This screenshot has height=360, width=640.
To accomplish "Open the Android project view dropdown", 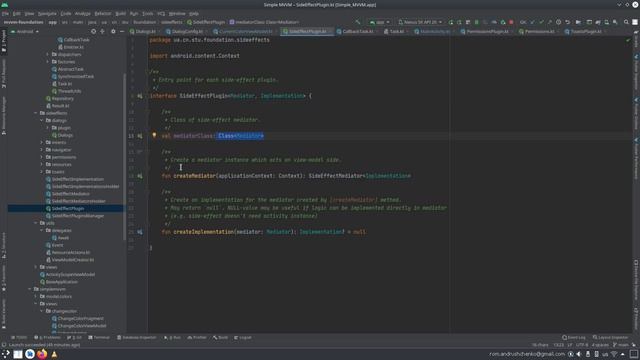I will (24, 31).
